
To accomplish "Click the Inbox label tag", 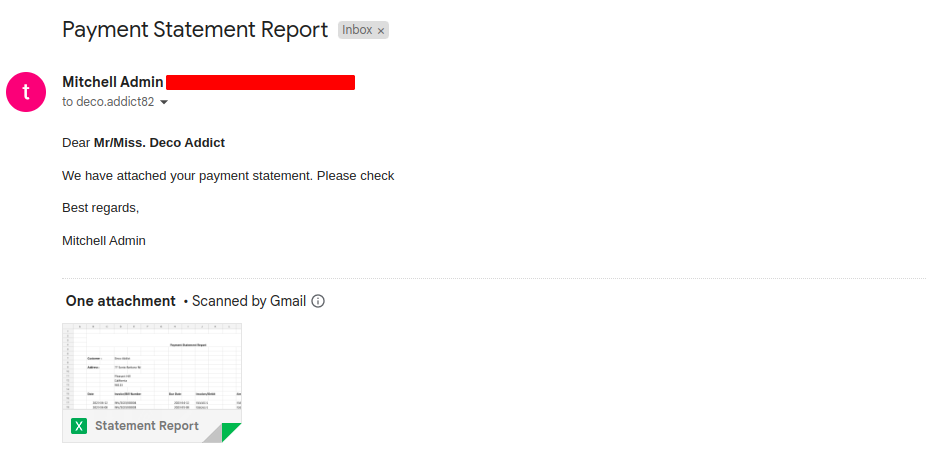I will [357, 30].
